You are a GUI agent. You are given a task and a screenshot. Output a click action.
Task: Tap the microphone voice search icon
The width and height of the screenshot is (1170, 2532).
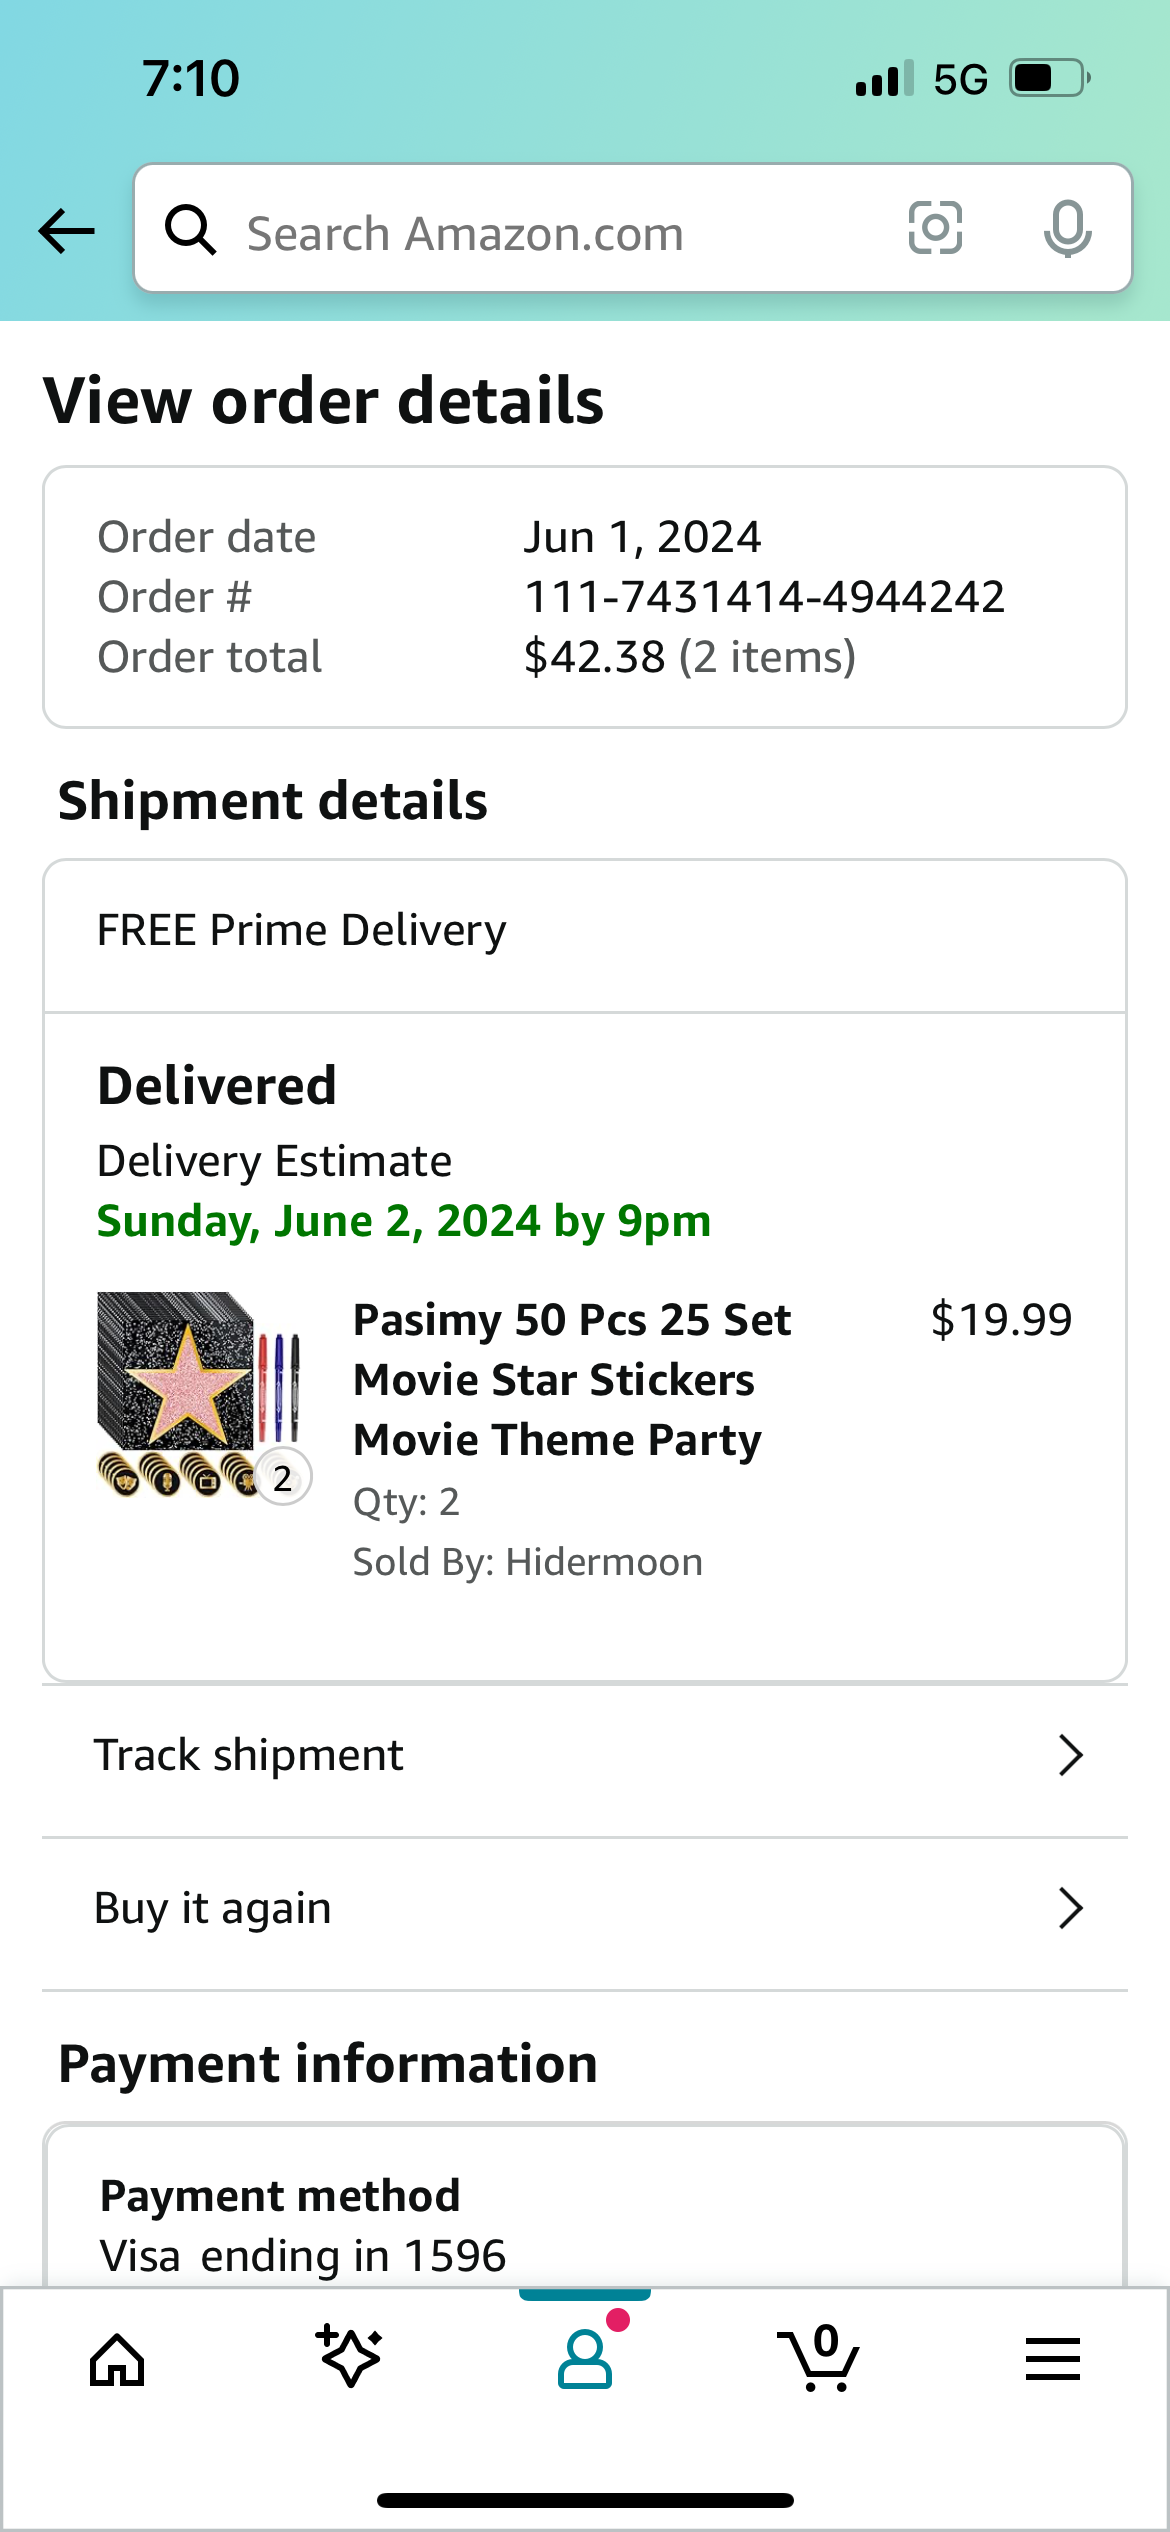click(1067, 229)
